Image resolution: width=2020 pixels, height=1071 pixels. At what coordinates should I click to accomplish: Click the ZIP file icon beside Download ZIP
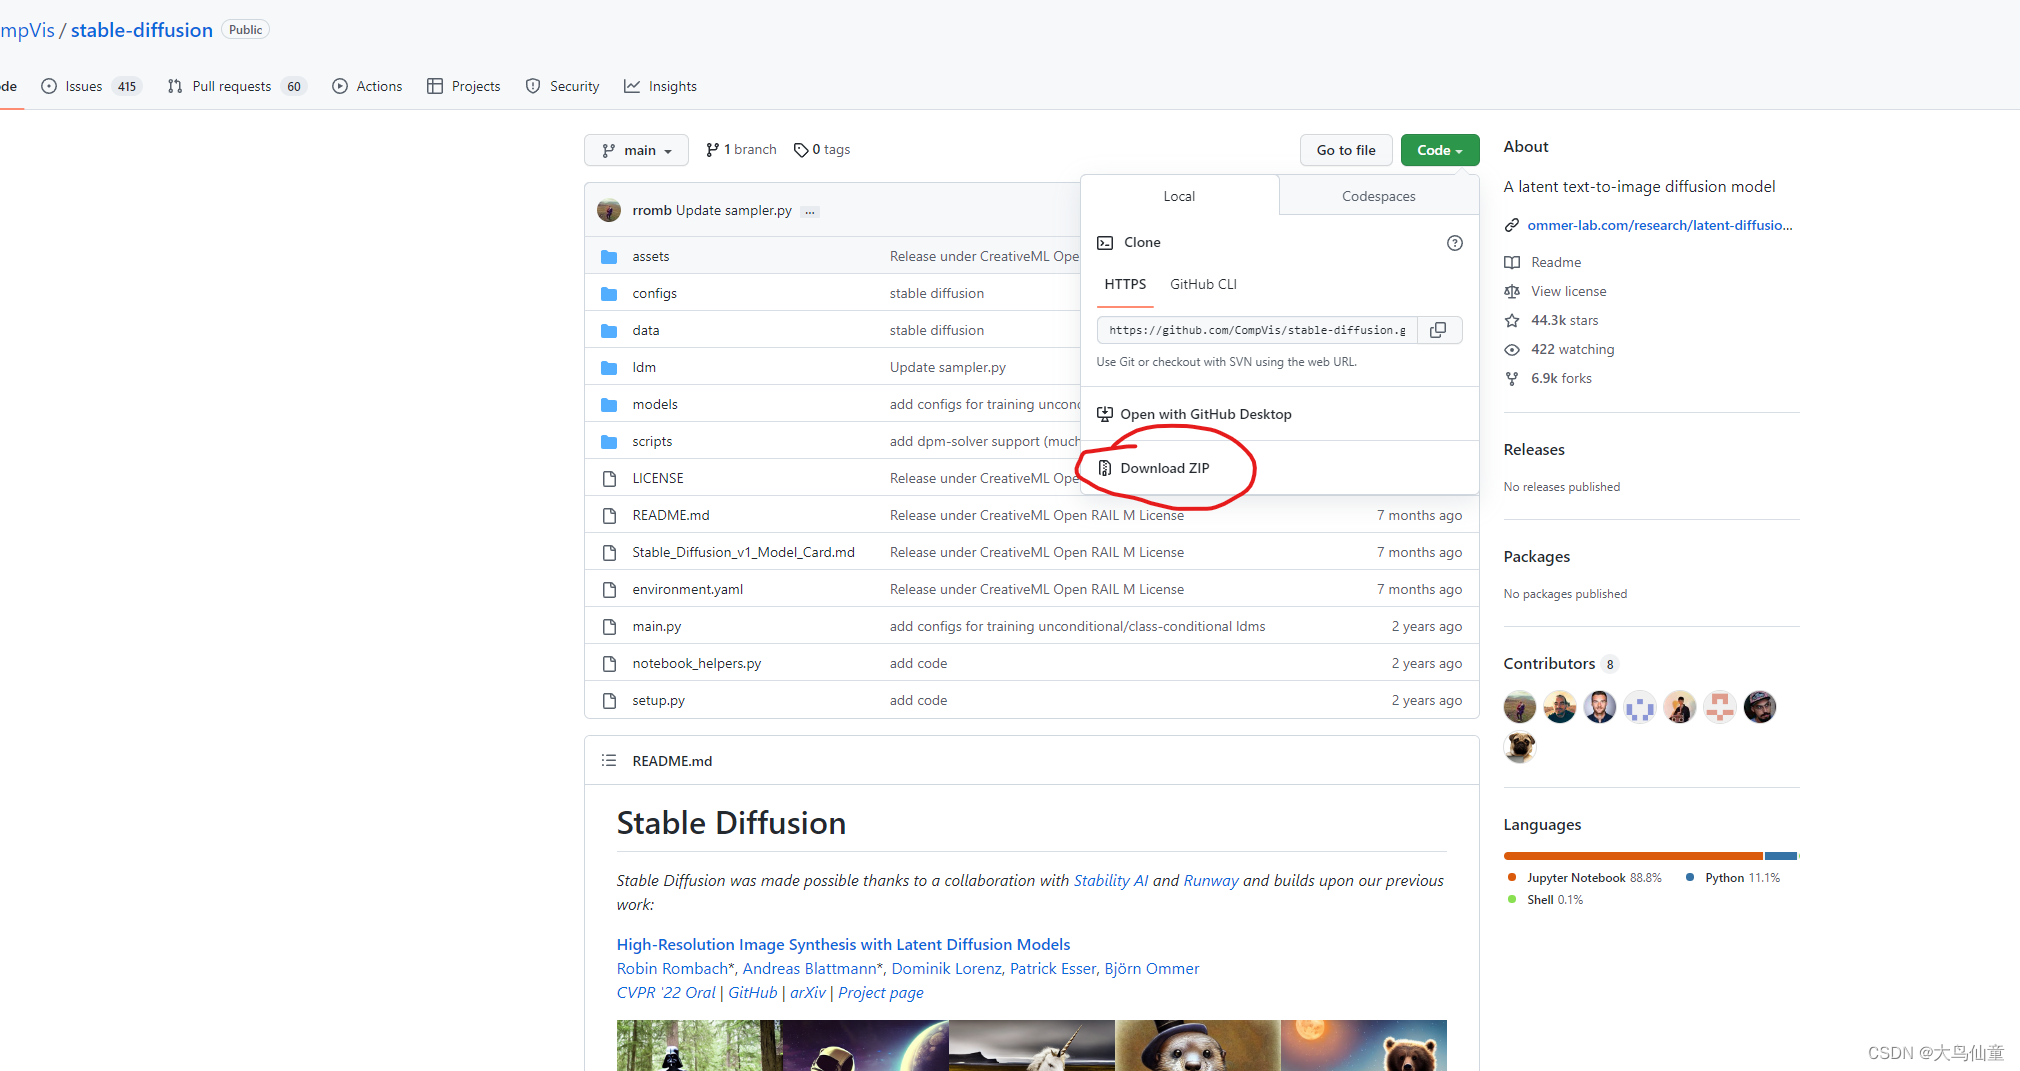[1105, 468]
